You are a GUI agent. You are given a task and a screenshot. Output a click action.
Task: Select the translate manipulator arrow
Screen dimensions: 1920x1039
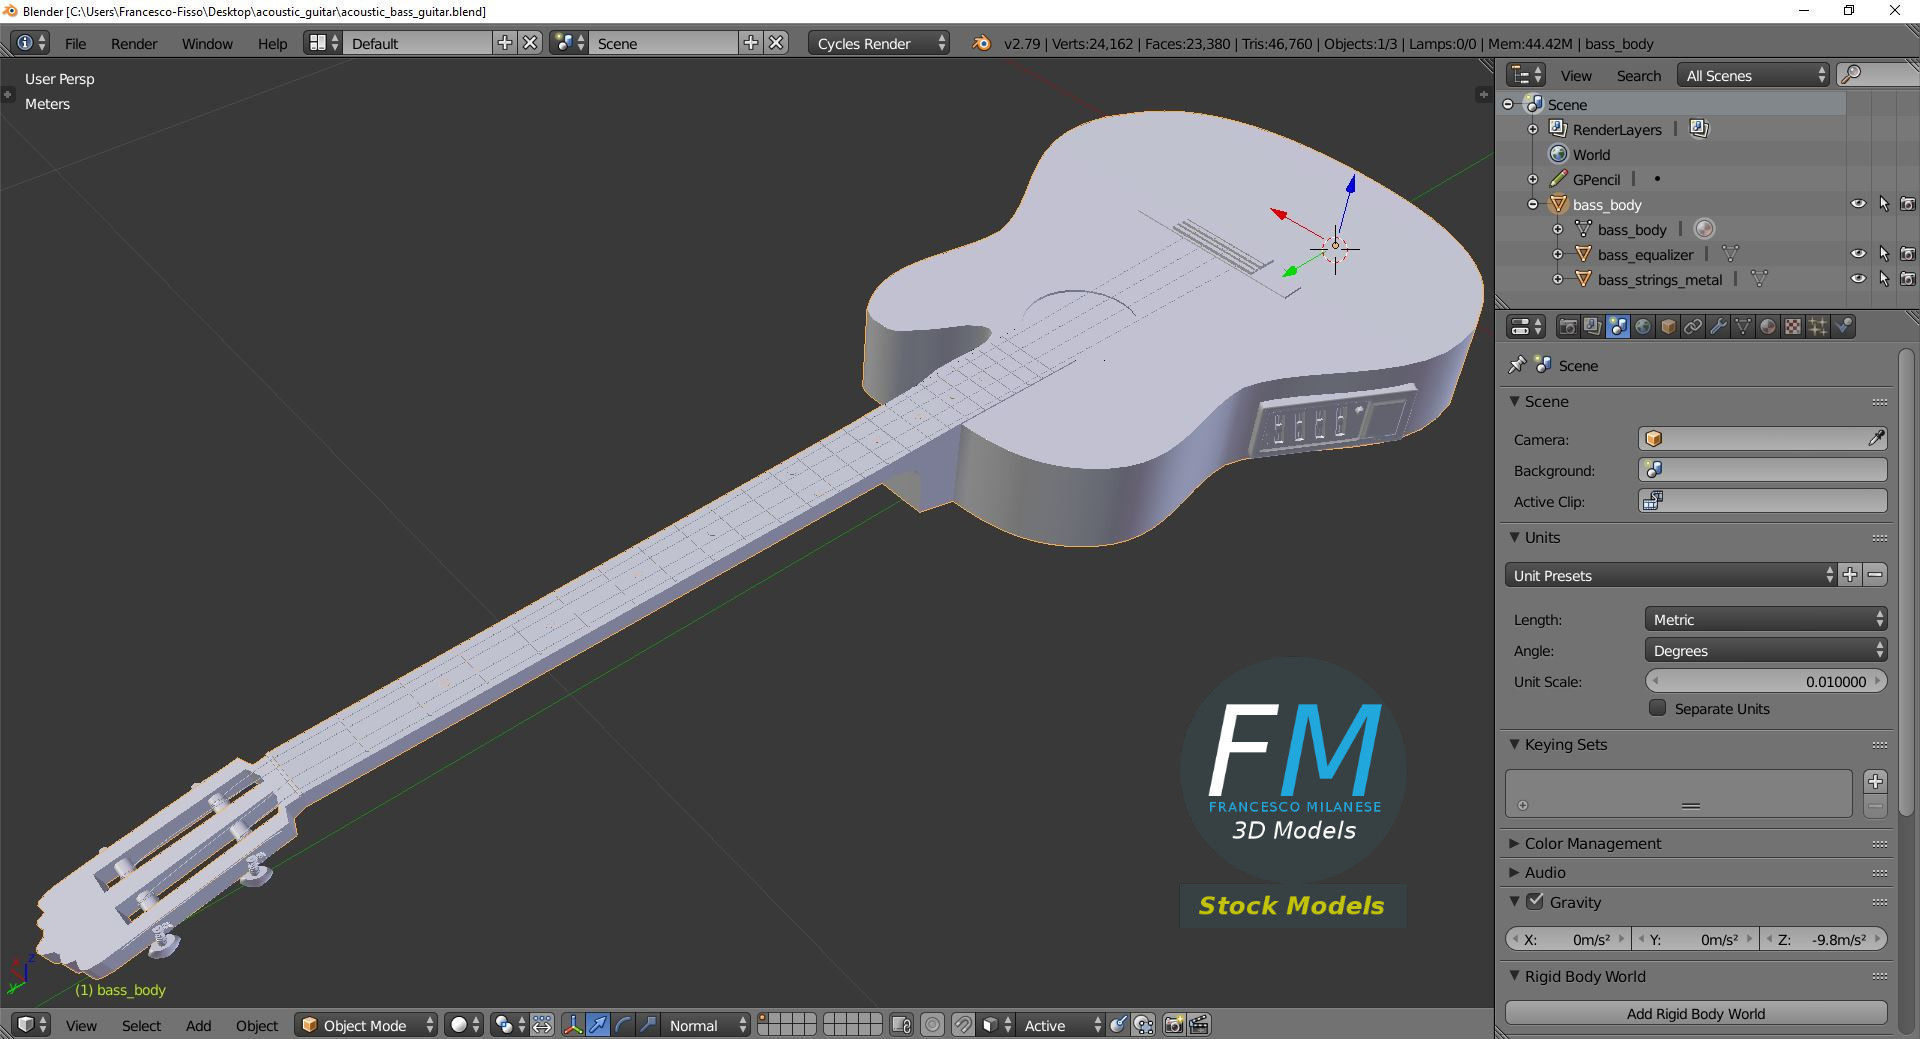598,1025
